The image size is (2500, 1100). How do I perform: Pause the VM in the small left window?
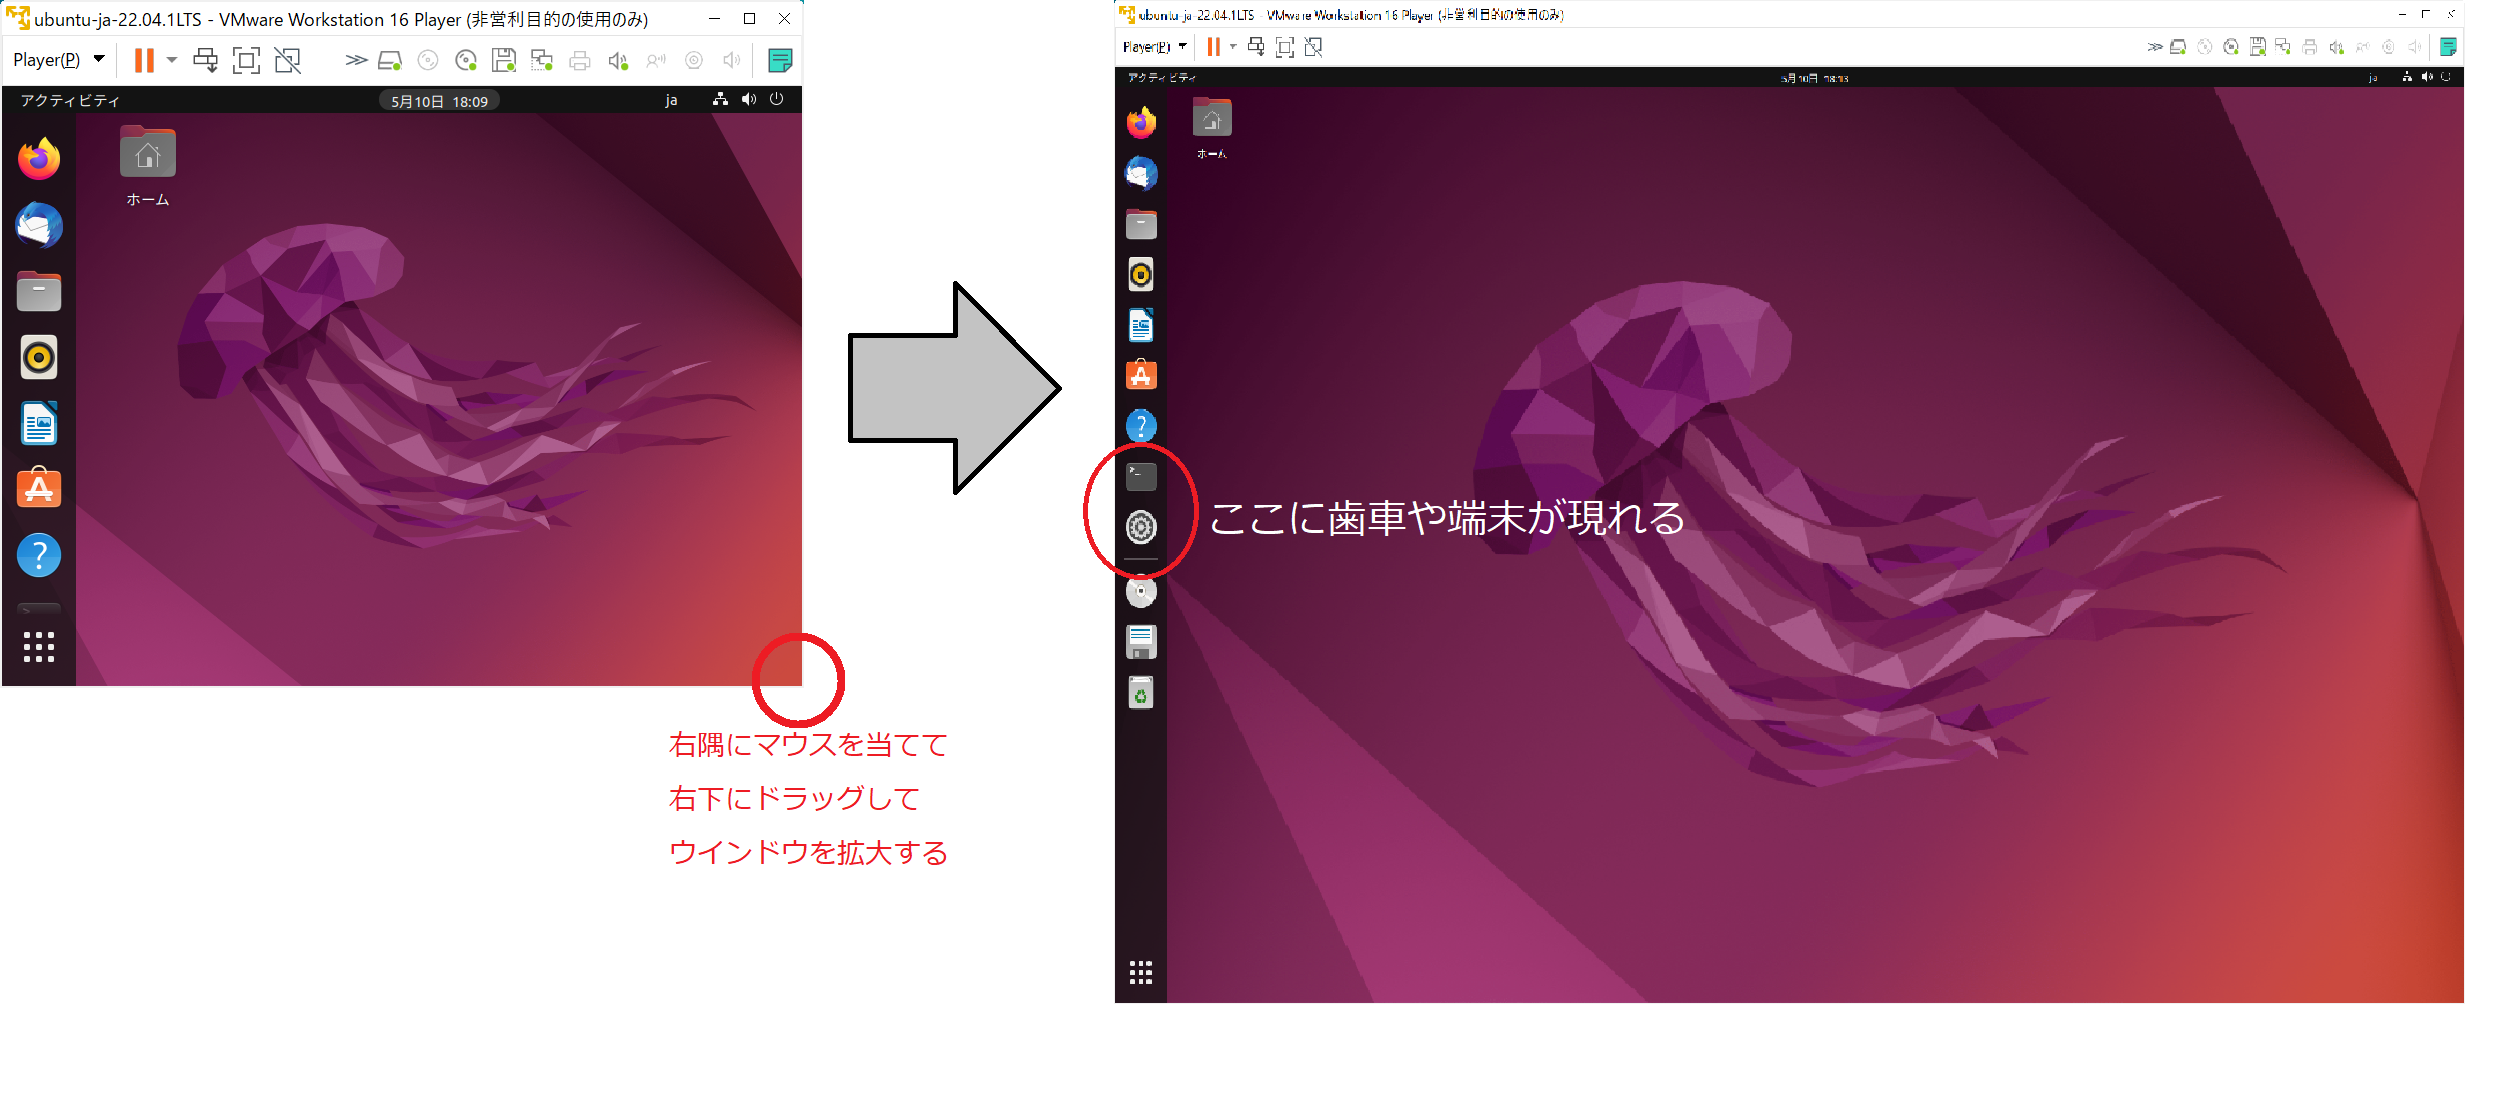(144, 60)
